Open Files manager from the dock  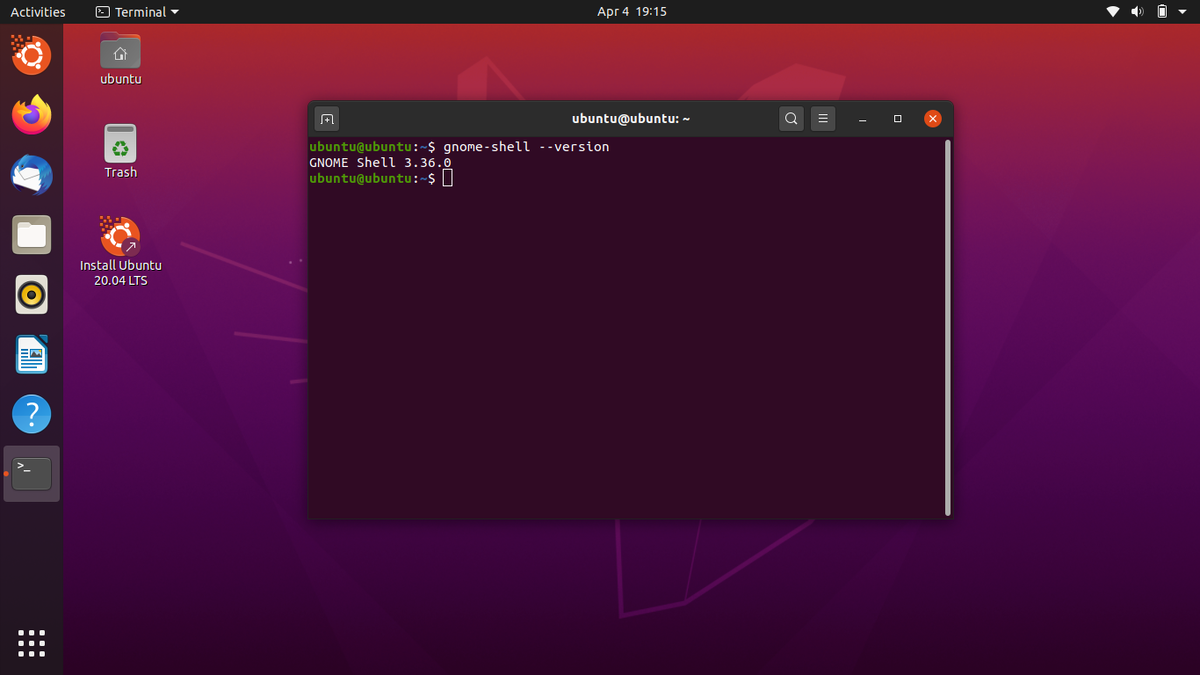click(32, 235)
